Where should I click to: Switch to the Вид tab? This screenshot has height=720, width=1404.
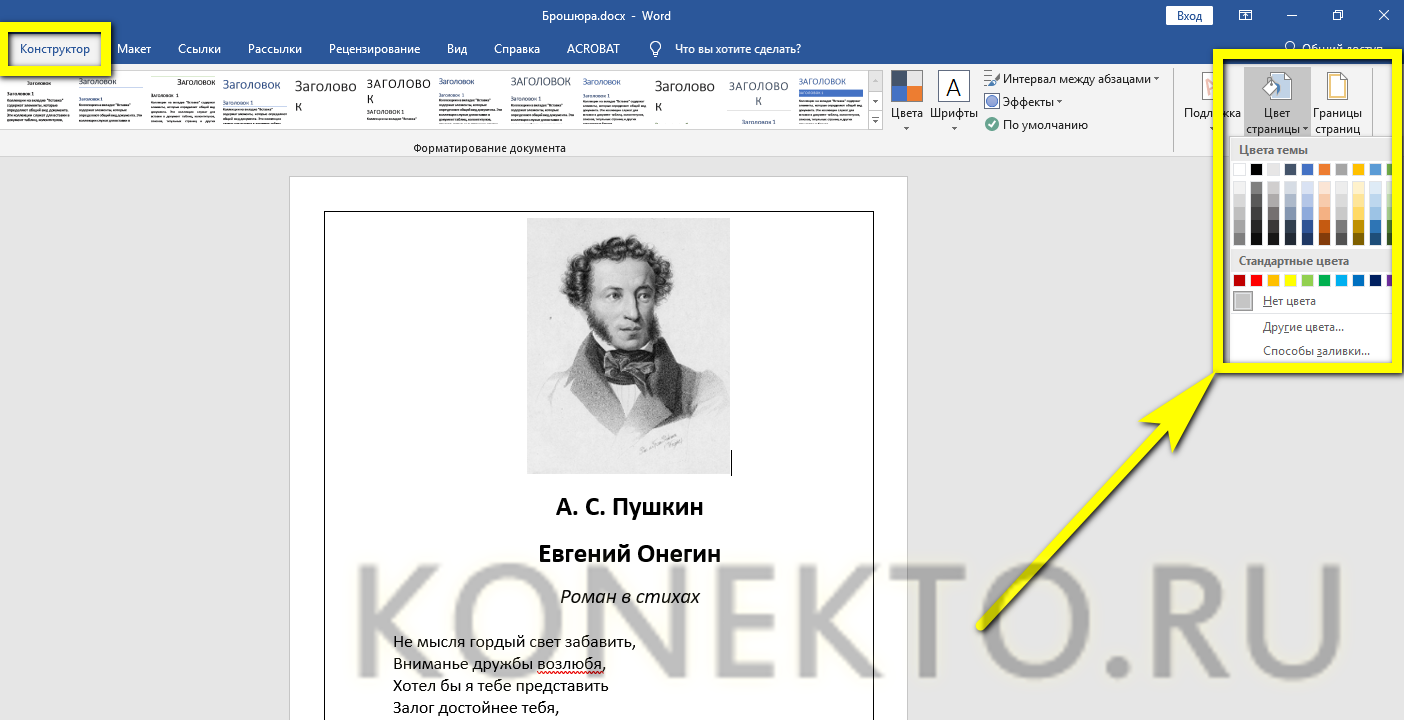pos(457,49)
